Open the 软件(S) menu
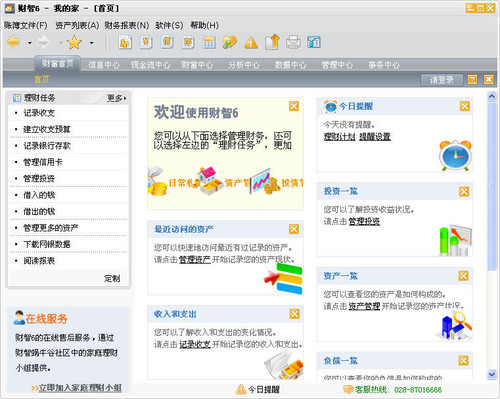500x399 pixels. tap(169, 25)
